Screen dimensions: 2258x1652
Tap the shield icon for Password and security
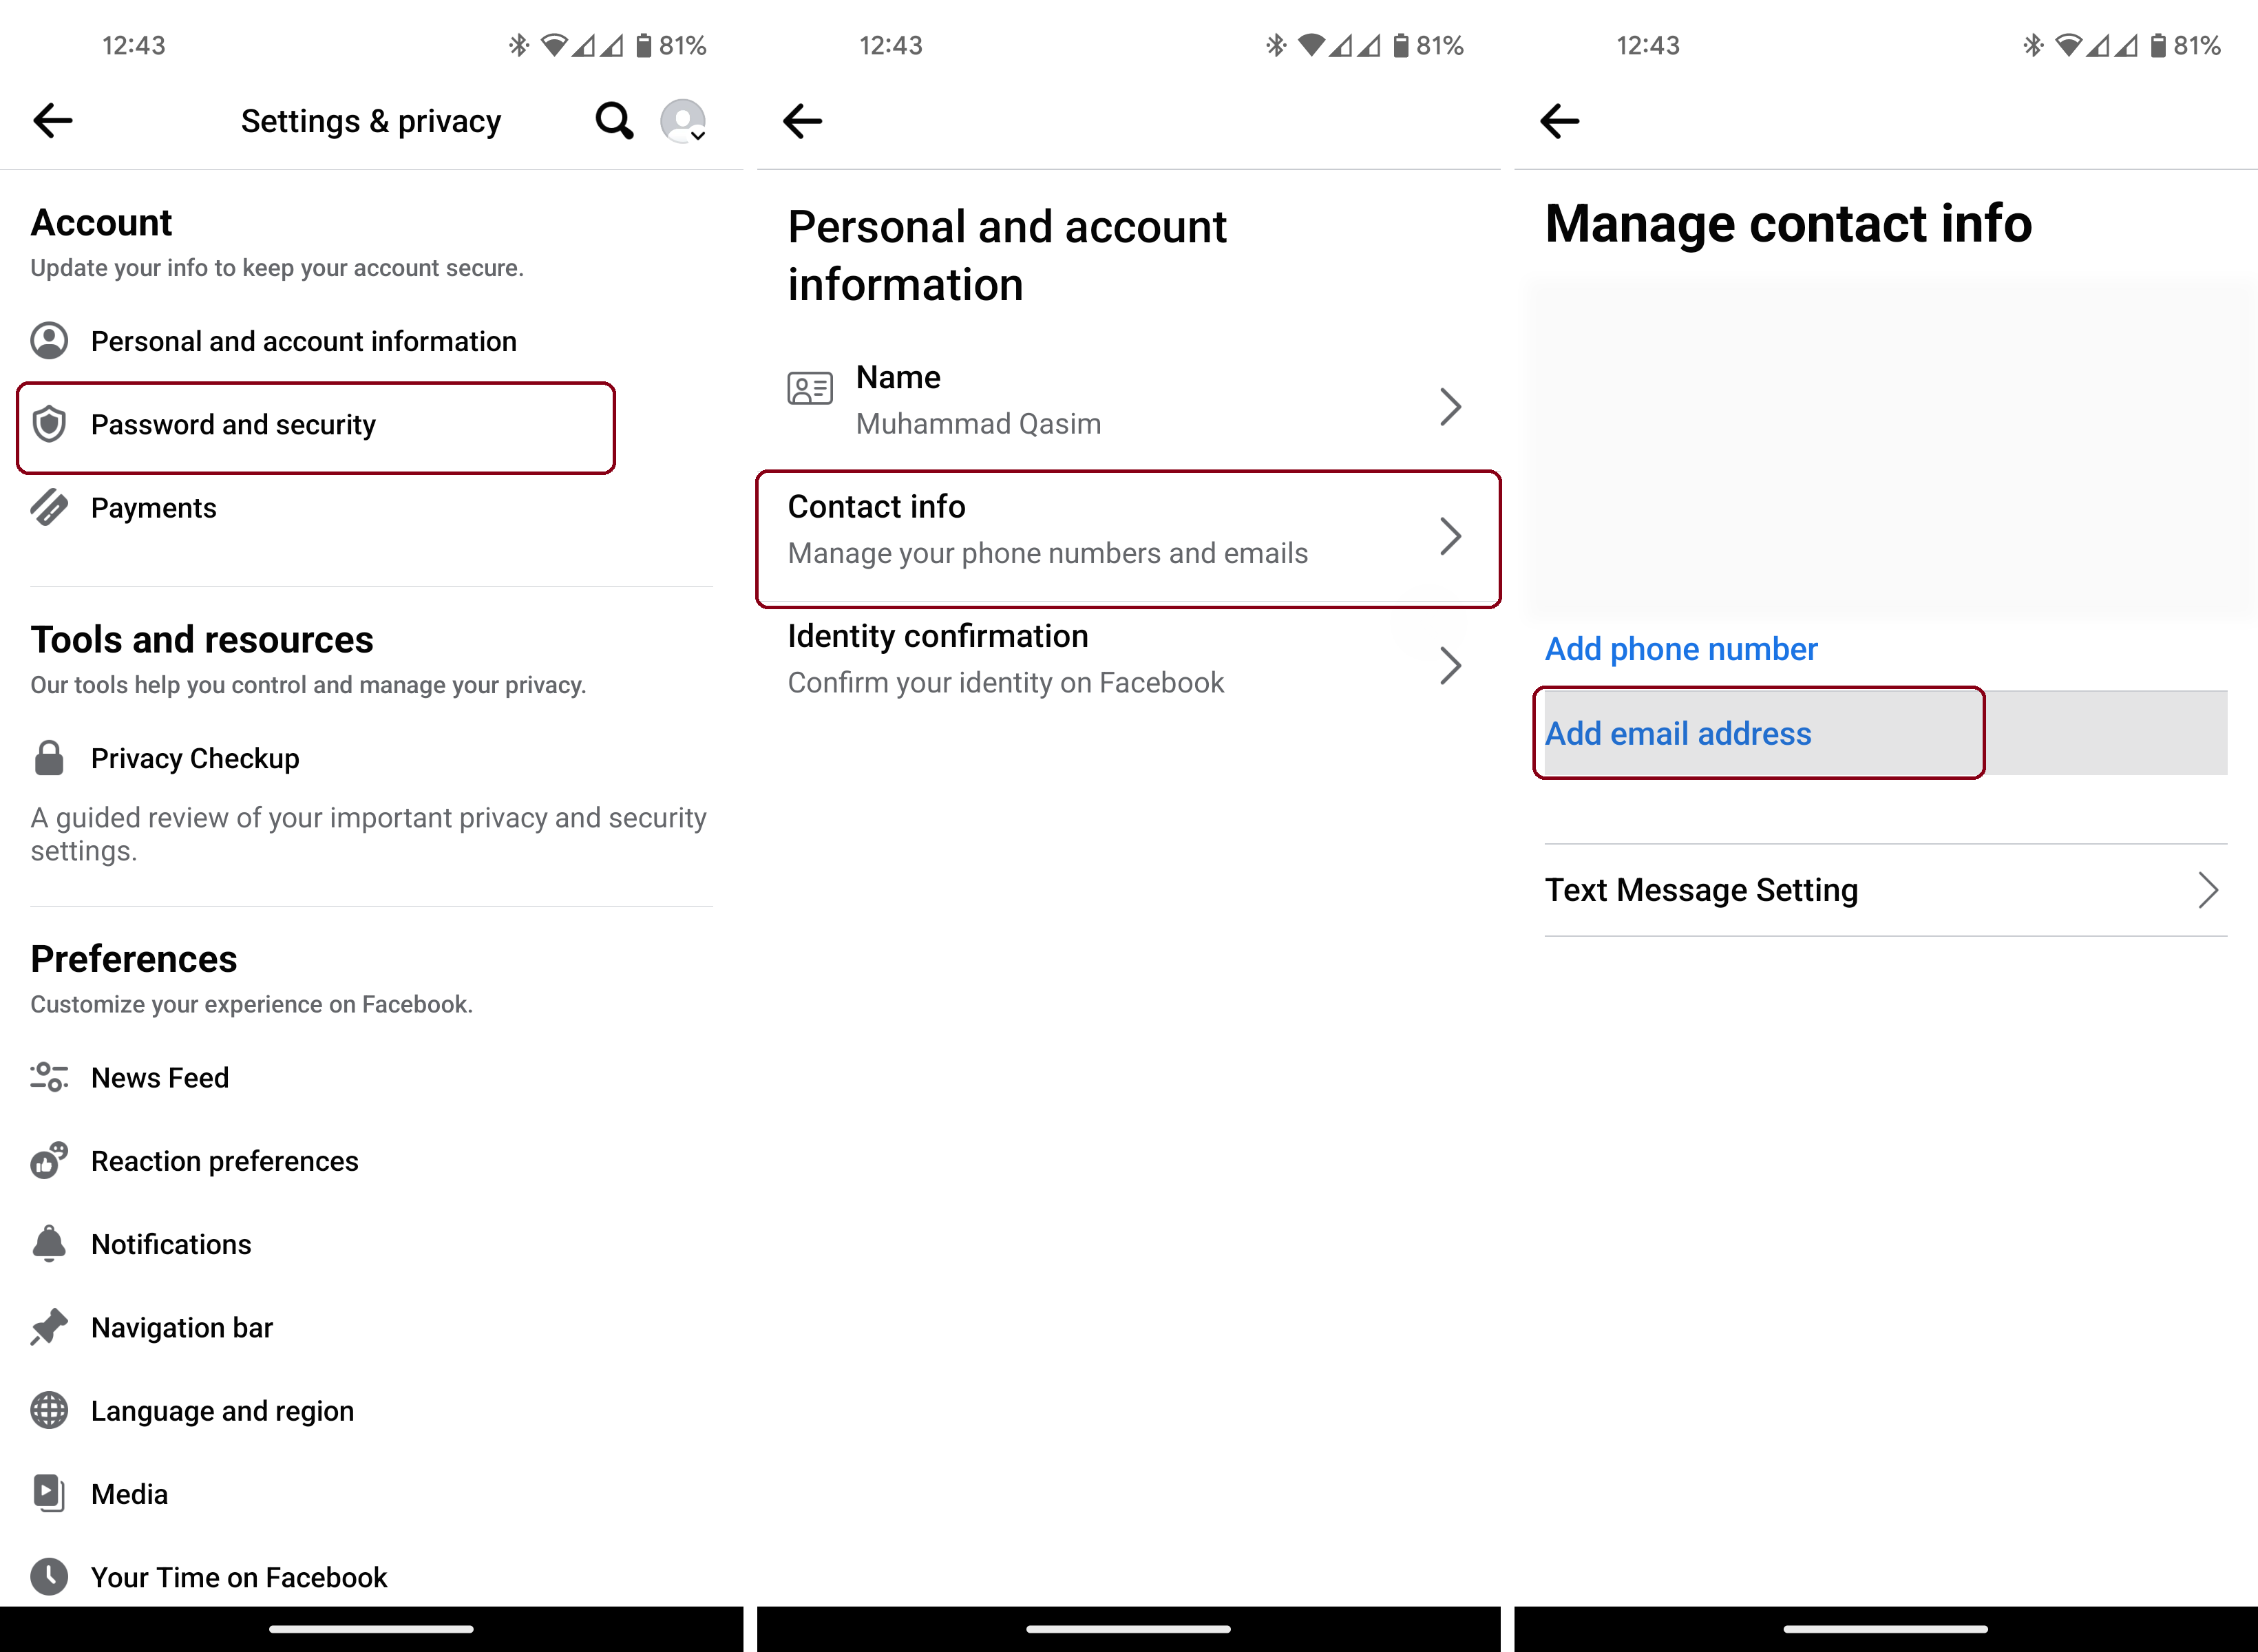click(x=49, y=425)
